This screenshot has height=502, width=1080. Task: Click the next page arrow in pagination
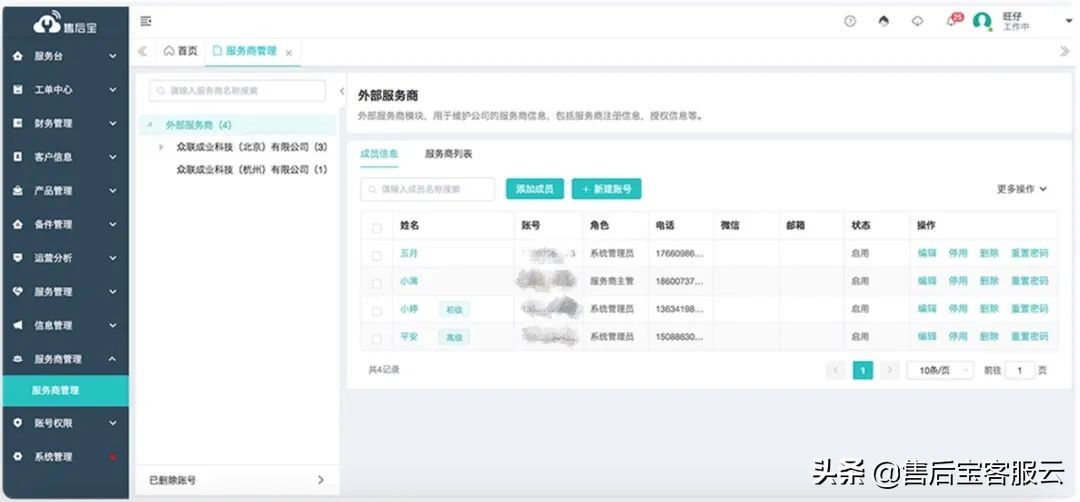coord(890,370)
